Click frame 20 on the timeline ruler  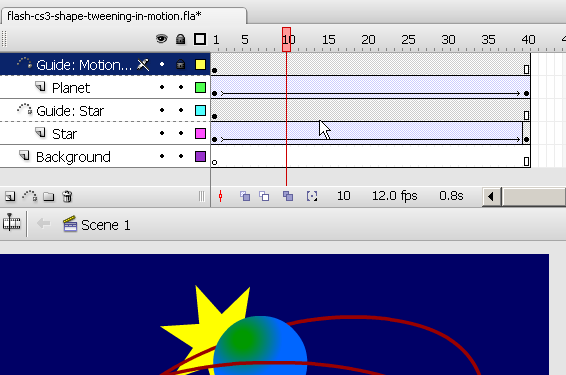pyautogui.click(x=368, y=40)
